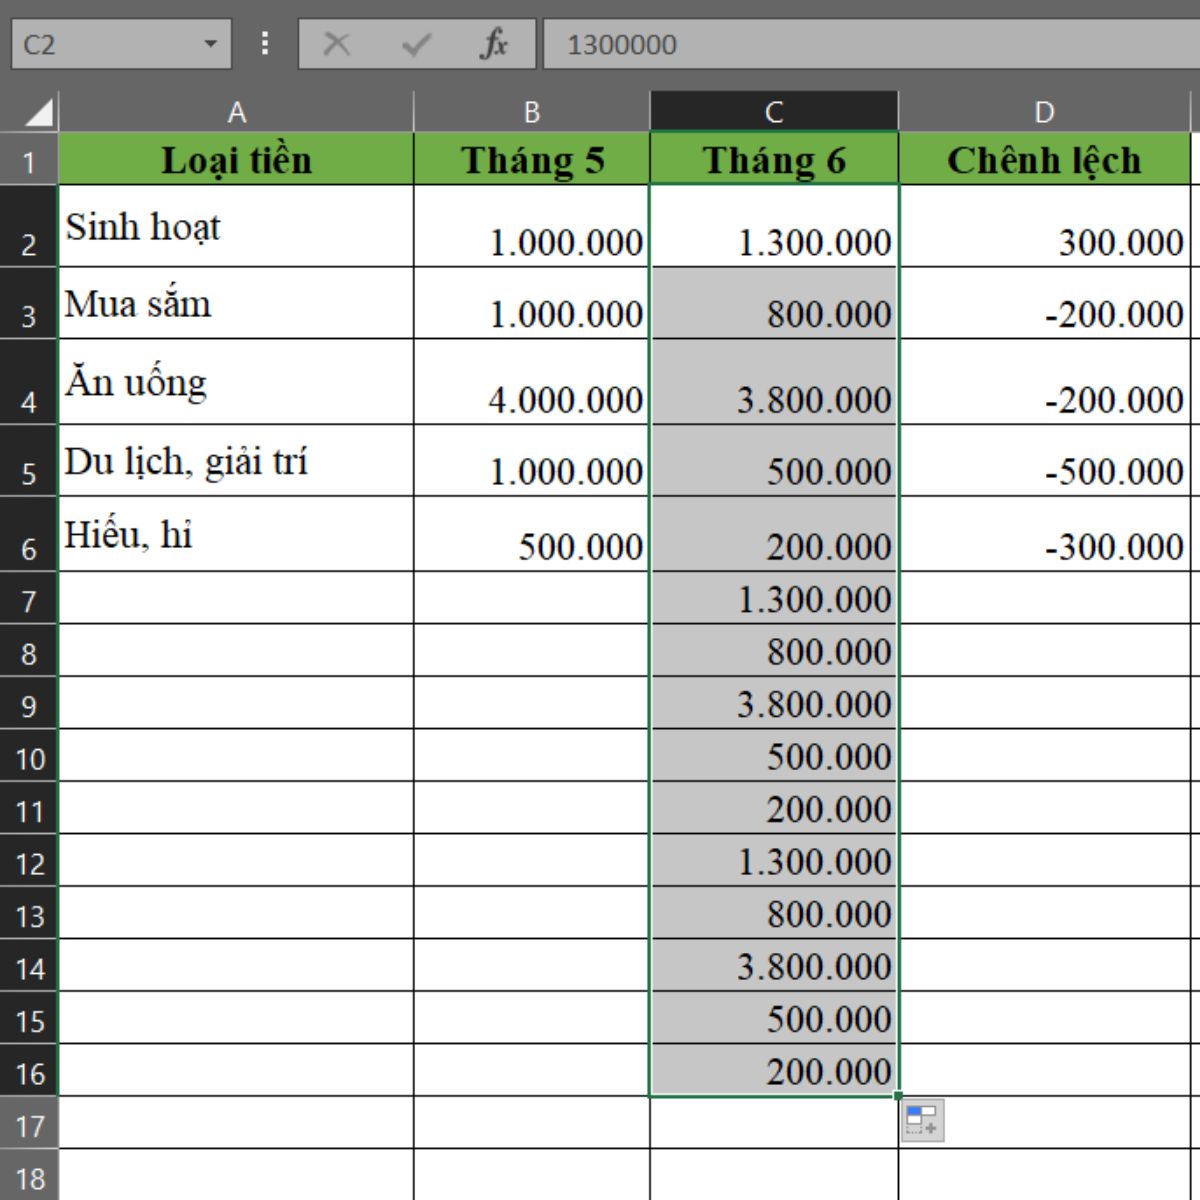
Task: Click the dotted handle divider next to Name Box
Action: pos(263,43)
